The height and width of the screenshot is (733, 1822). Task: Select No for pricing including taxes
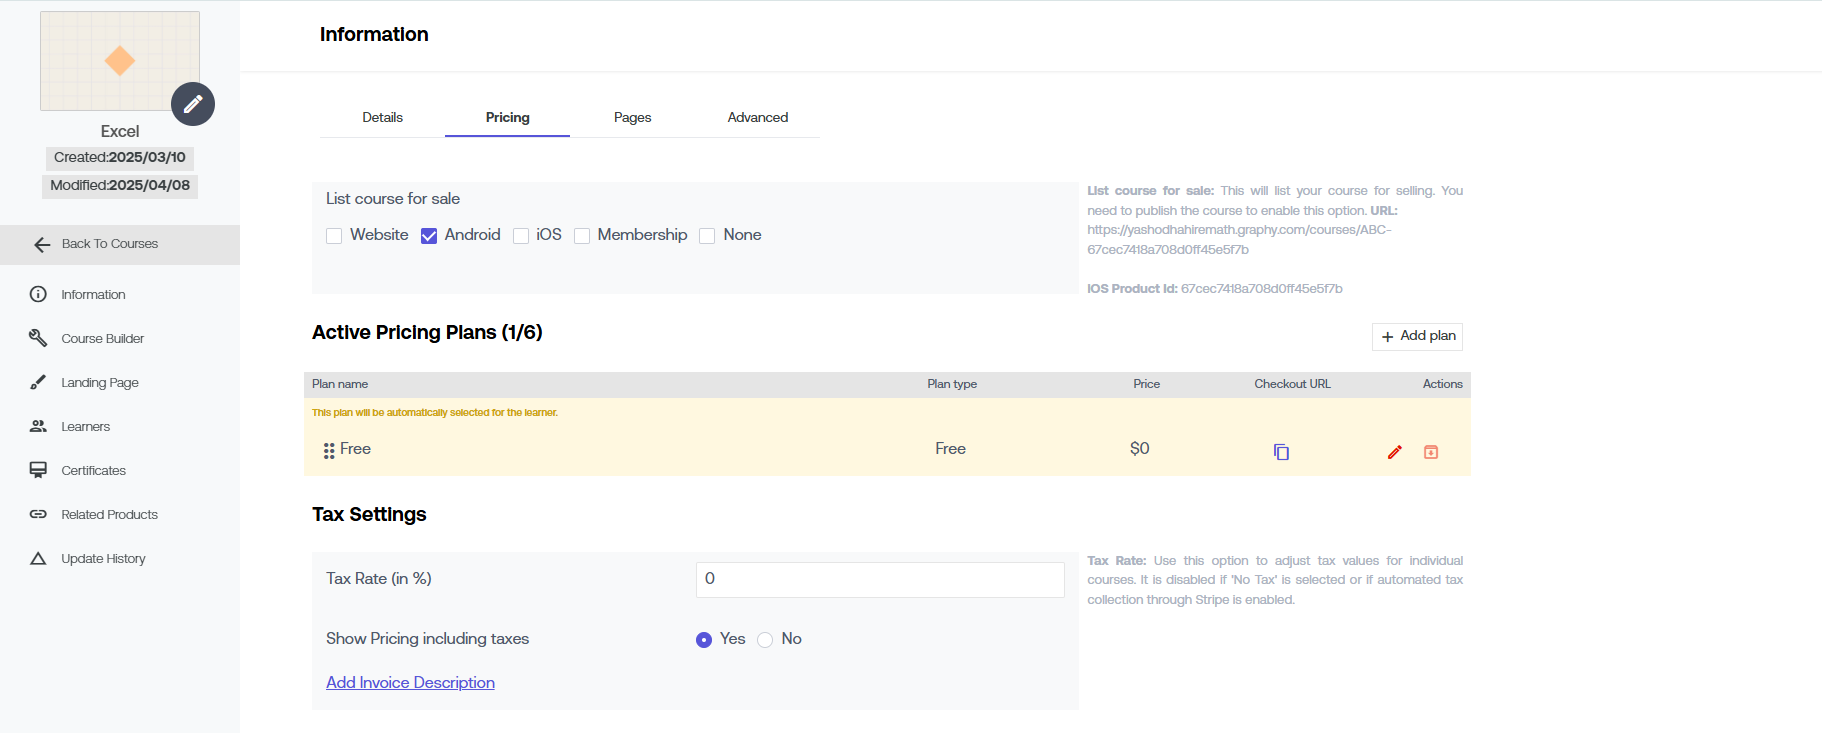(x=765, y=640)
